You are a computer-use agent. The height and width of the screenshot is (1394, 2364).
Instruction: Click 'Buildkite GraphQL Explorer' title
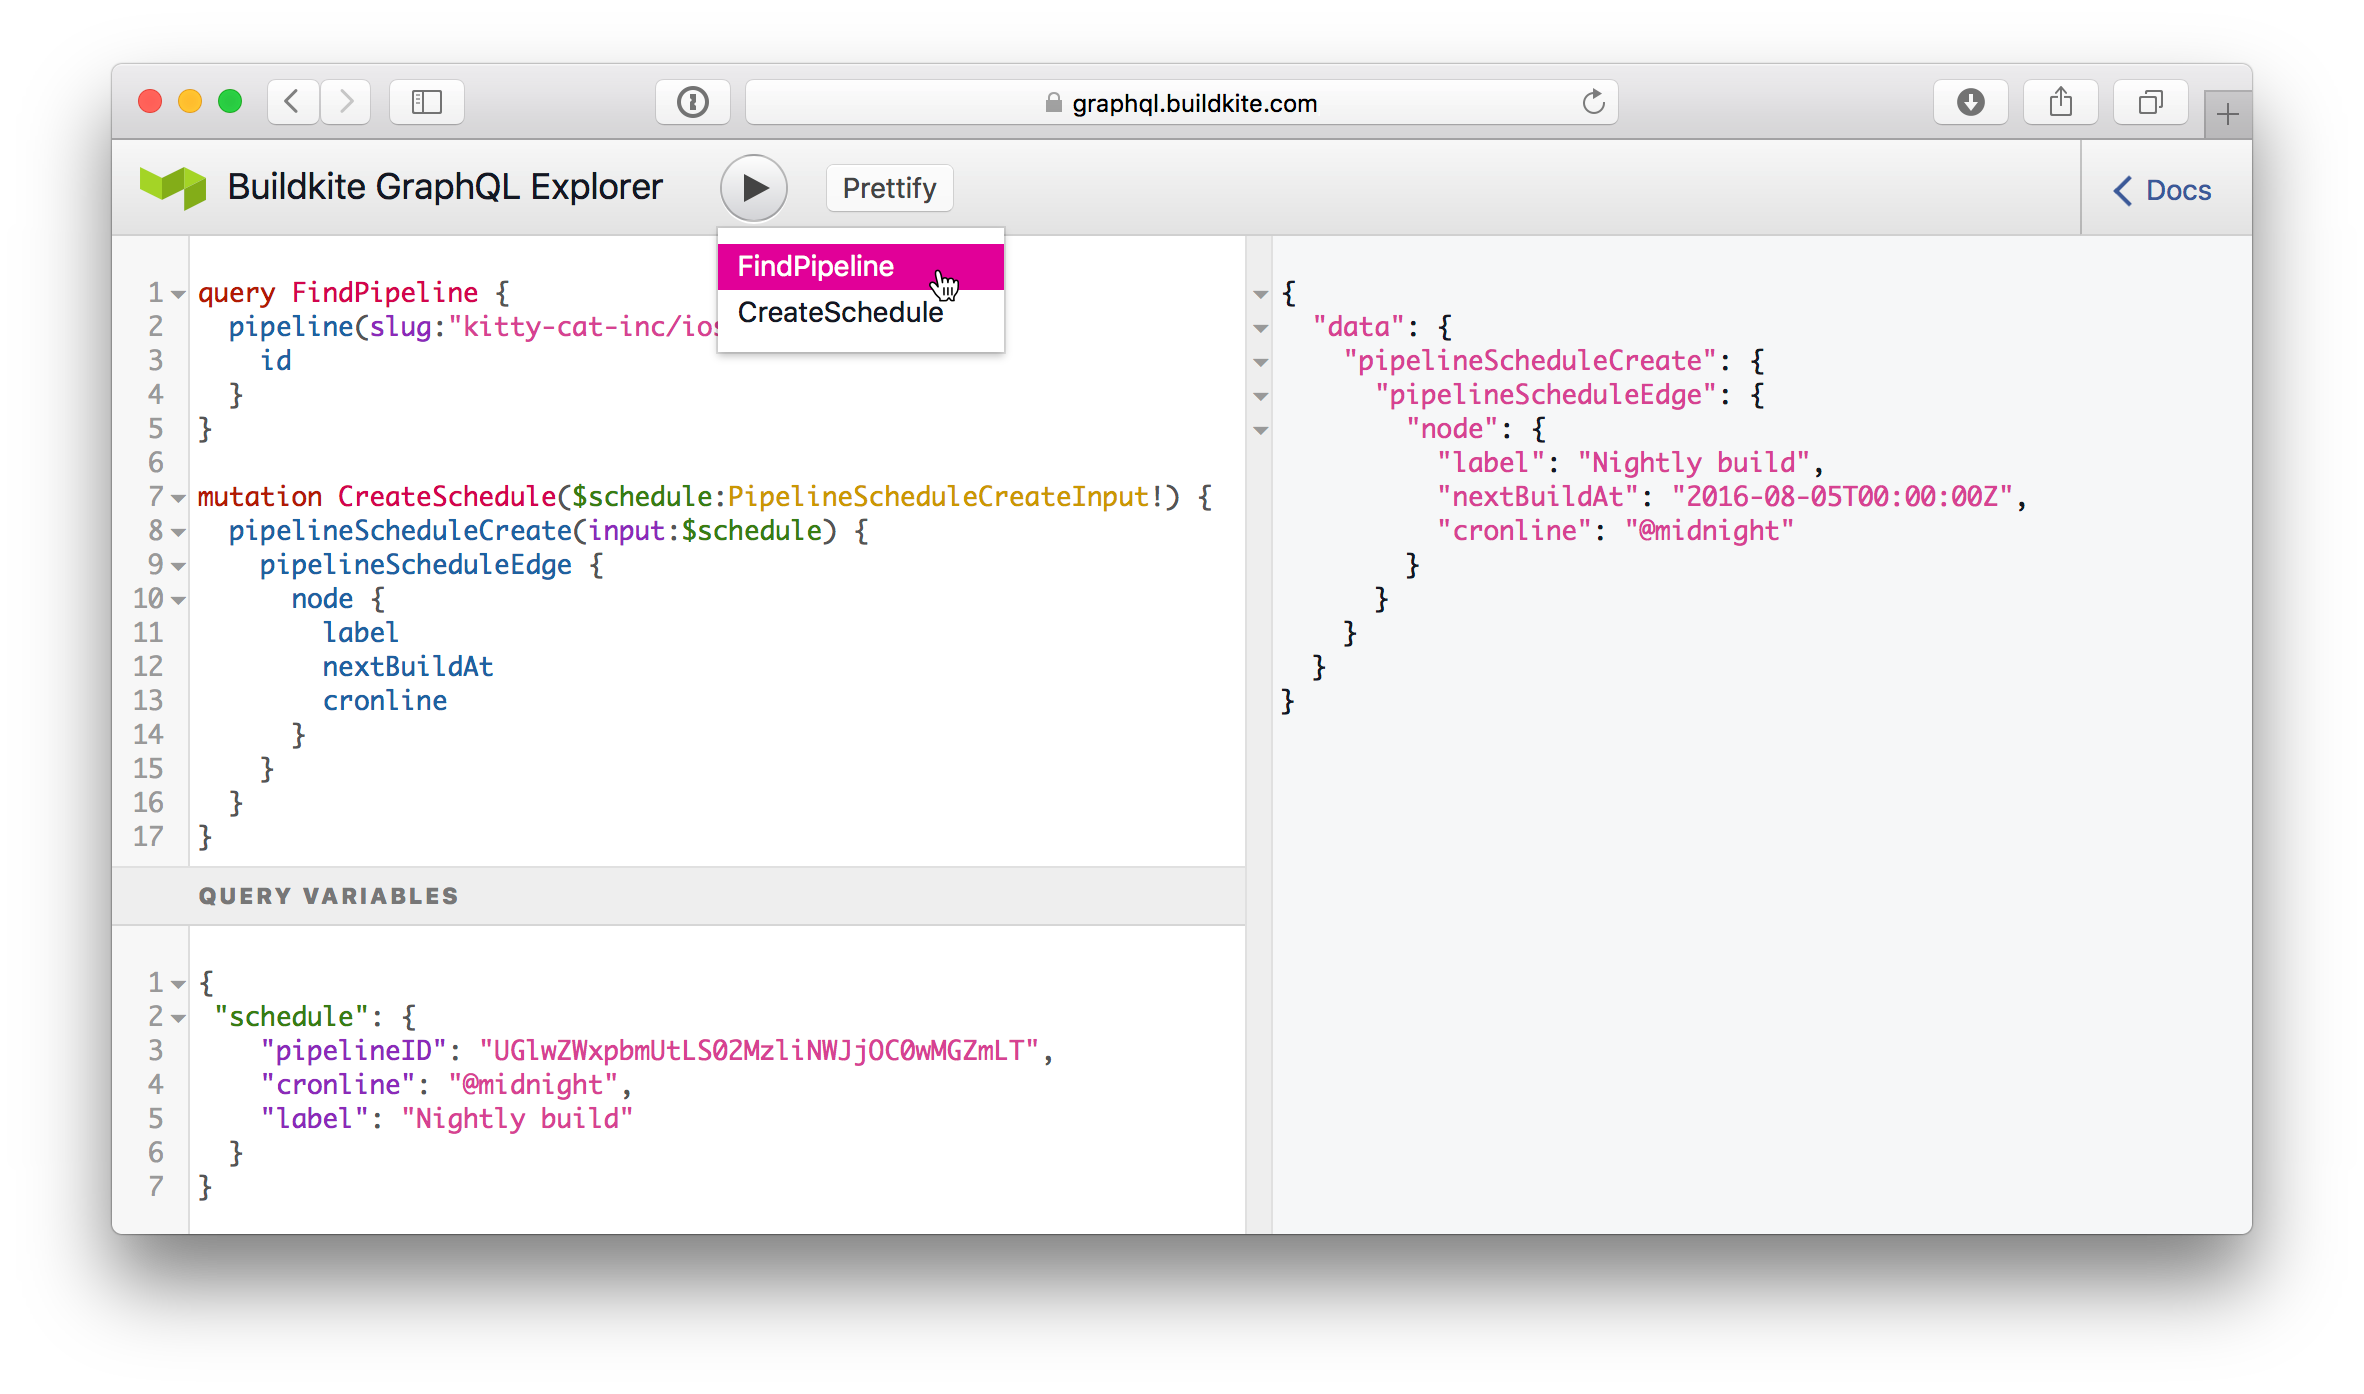445,187
